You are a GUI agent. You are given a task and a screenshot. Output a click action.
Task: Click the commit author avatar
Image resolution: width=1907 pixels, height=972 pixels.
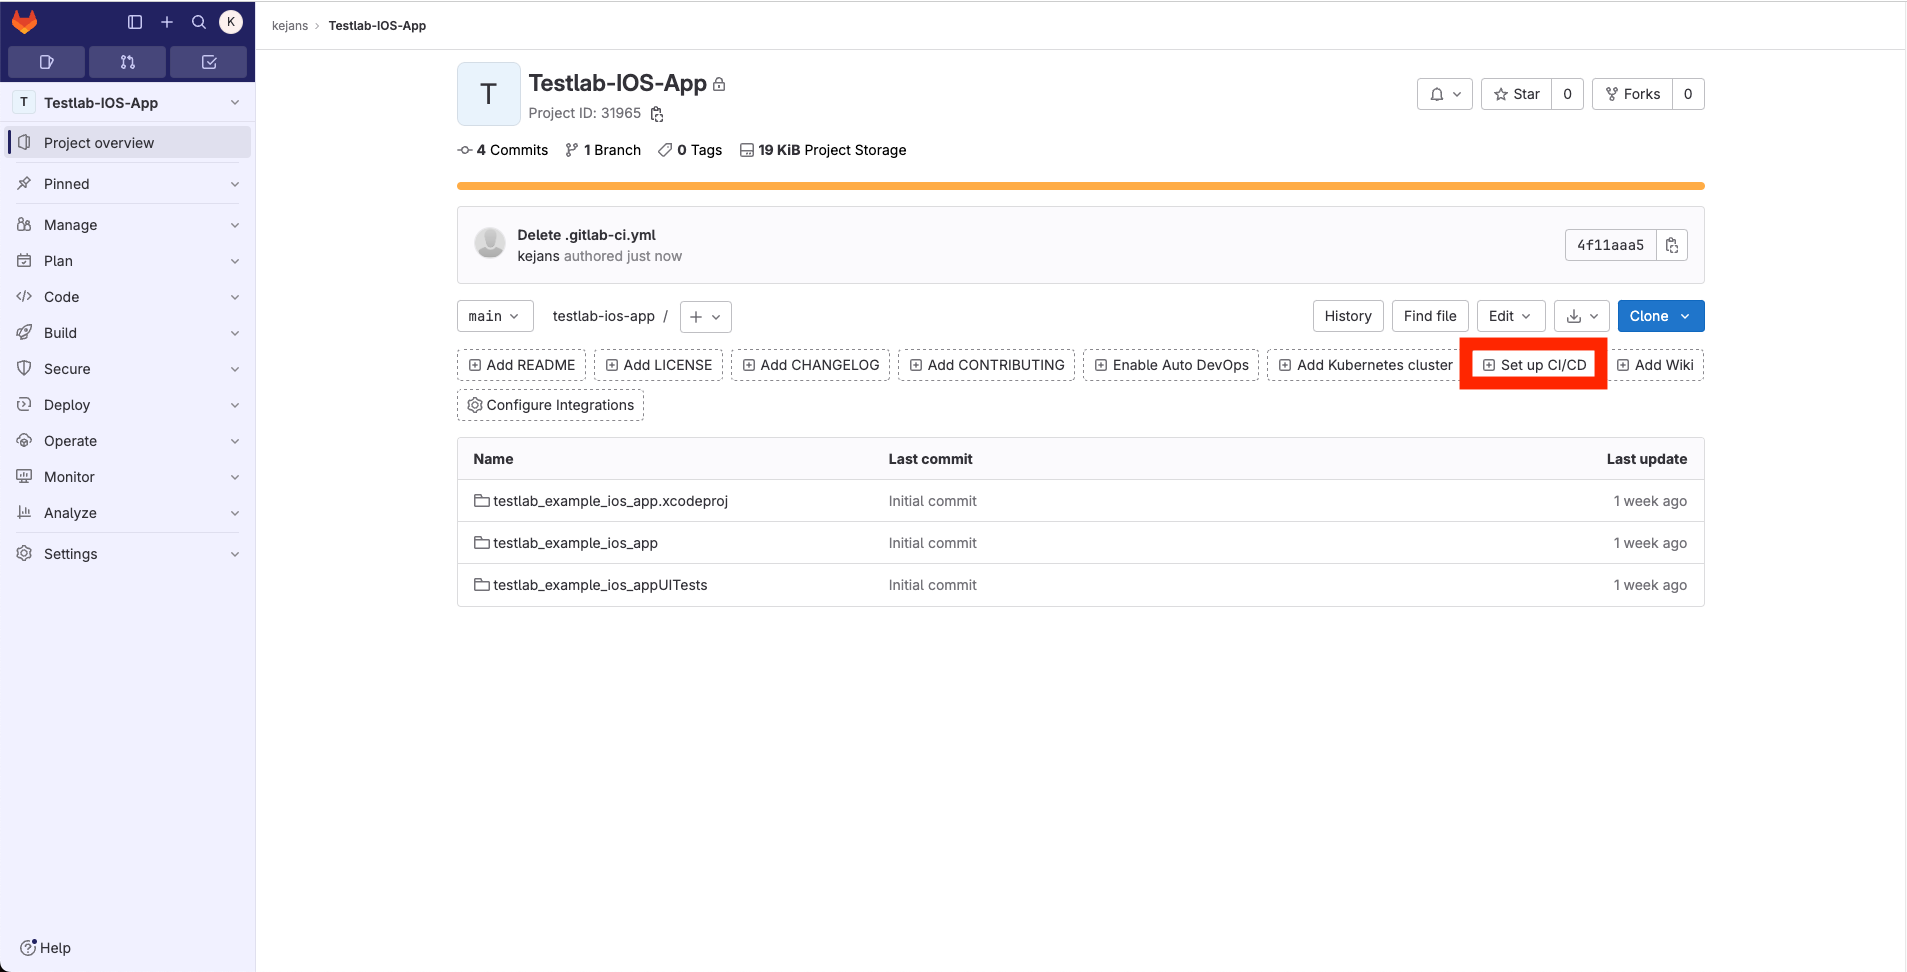pyautogui.click(x=490, y=243)
